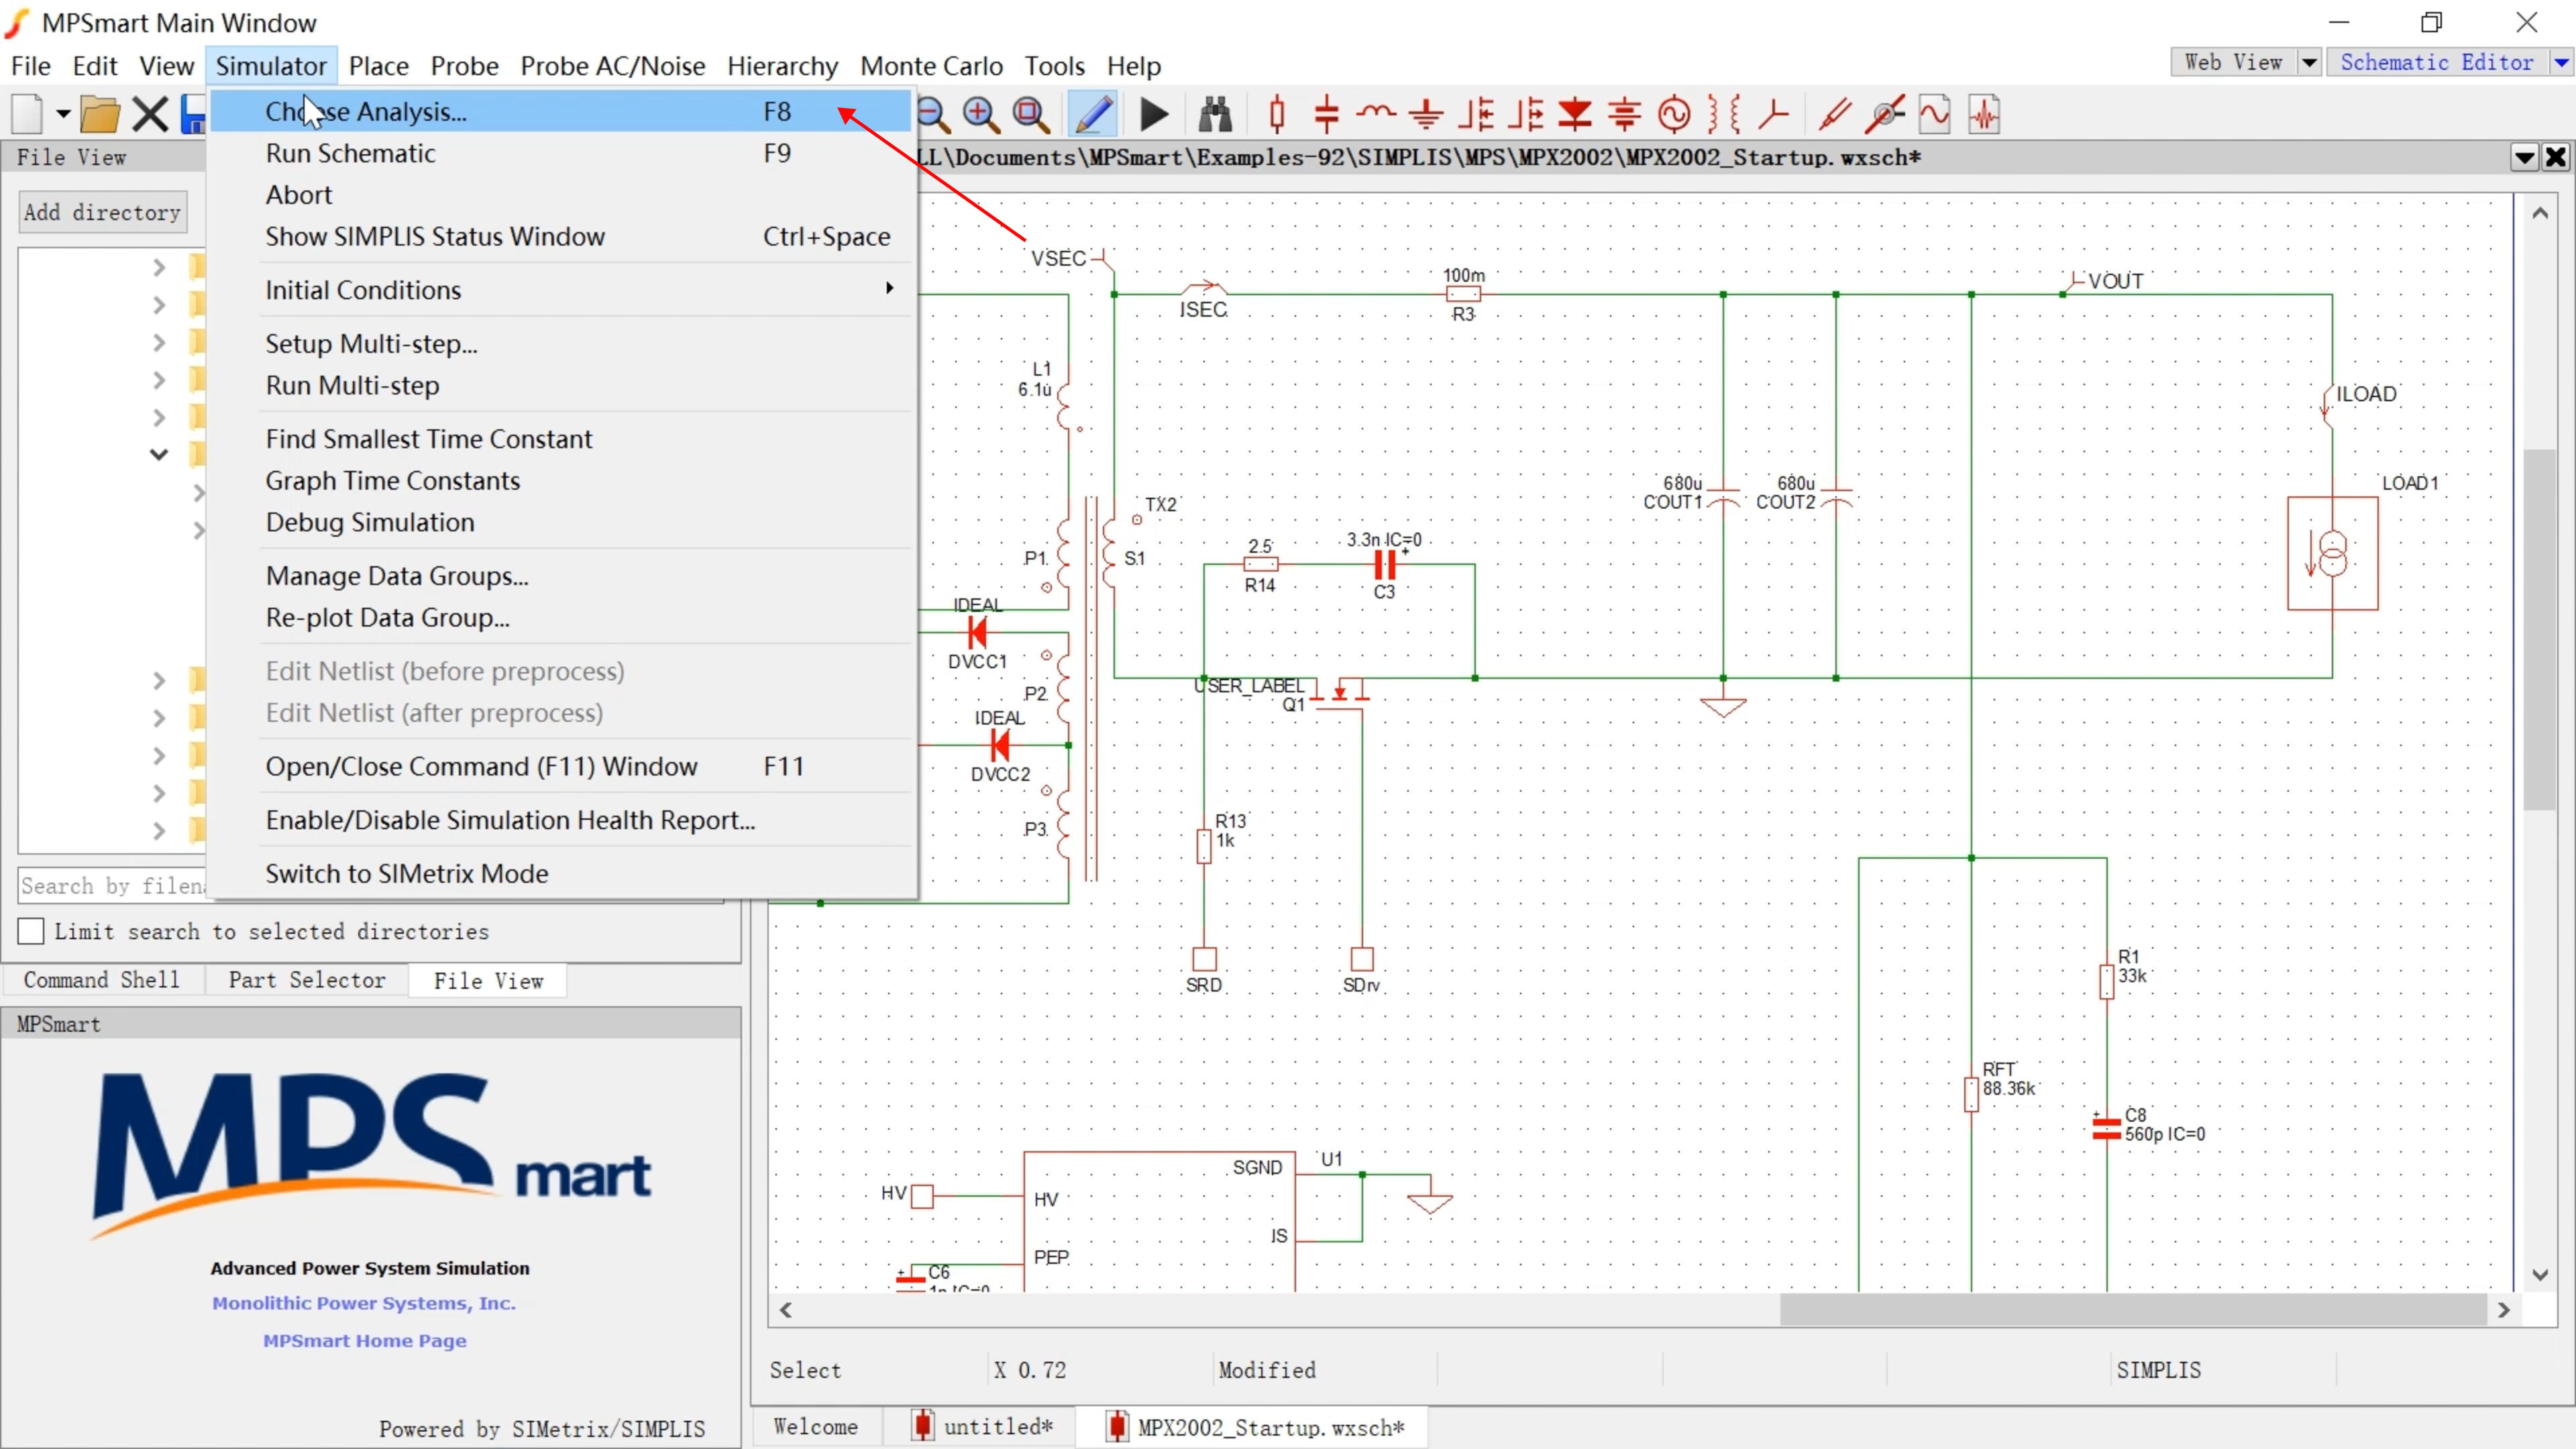Screen dimensions: 2576x1449
Task: Check Limit search to selected directories
Action: 31,931
